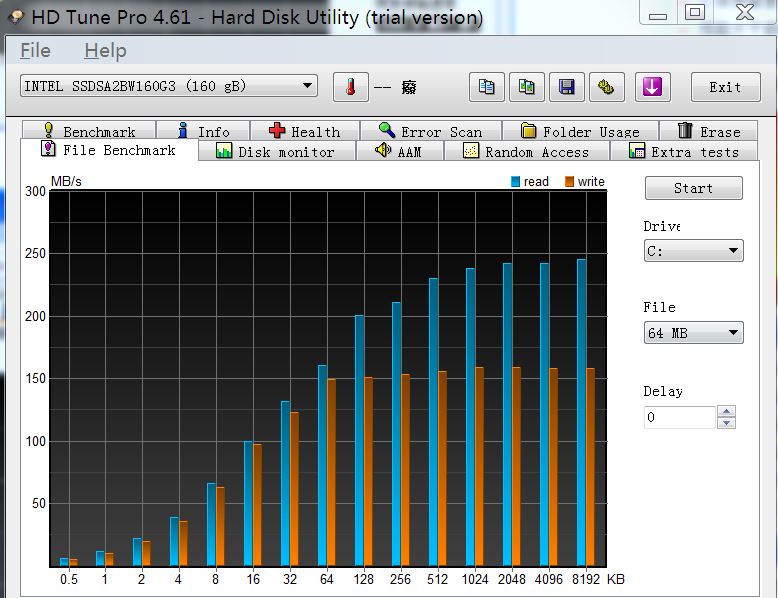Maximize the HD Tune Pro window
The image size is (778, 598).
tap(695, 12)
